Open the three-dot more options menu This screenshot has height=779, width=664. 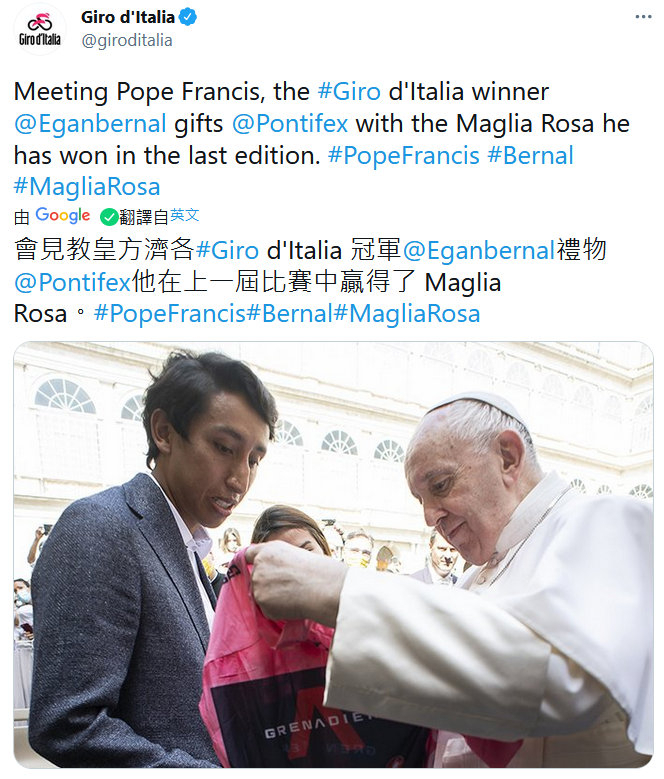[643, 17]
